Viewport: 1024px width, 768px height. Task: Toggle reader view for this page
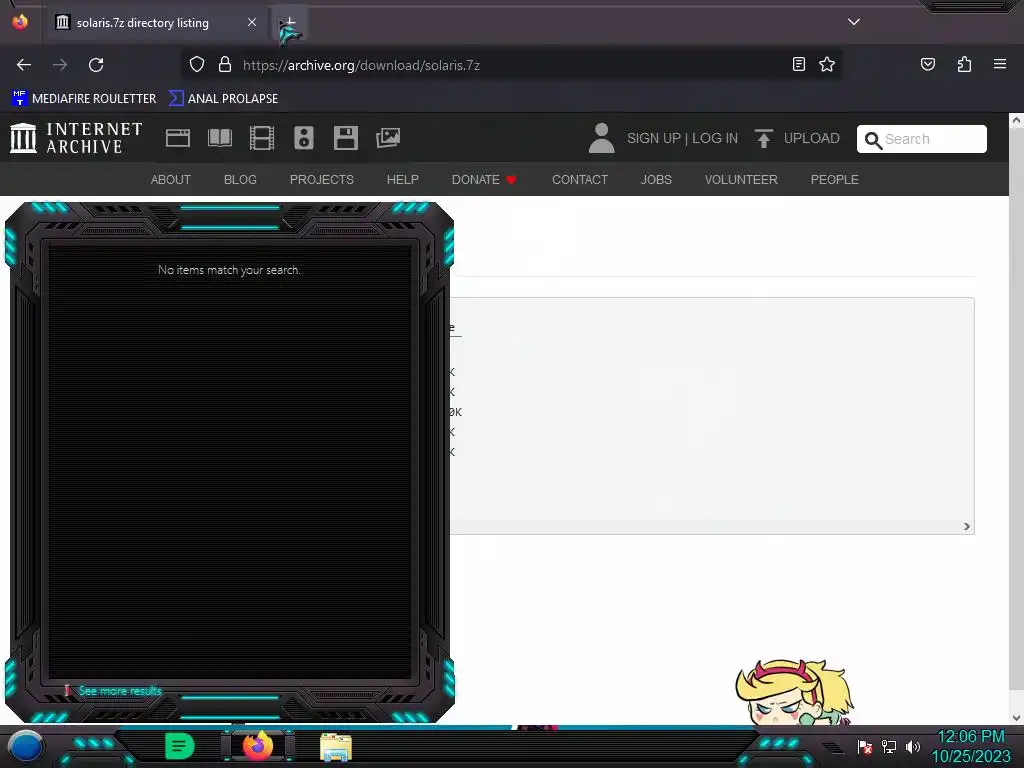[x=799, y=64]
